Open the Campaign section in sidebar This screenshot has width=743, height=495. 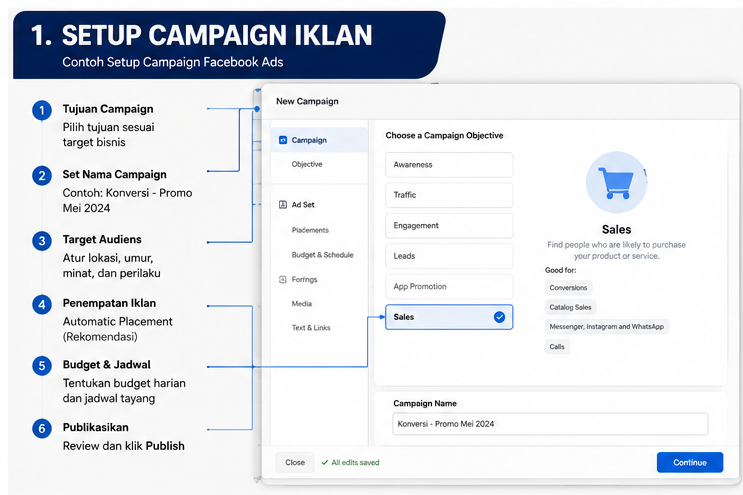319,140
